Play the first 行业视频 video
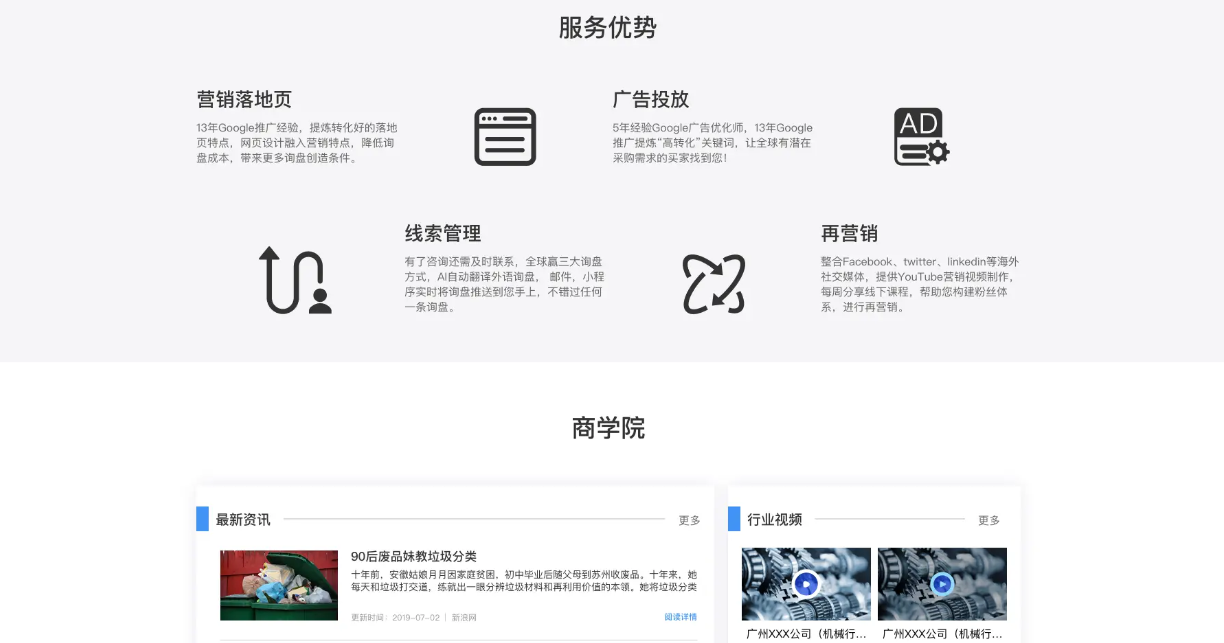 [806, 584]
